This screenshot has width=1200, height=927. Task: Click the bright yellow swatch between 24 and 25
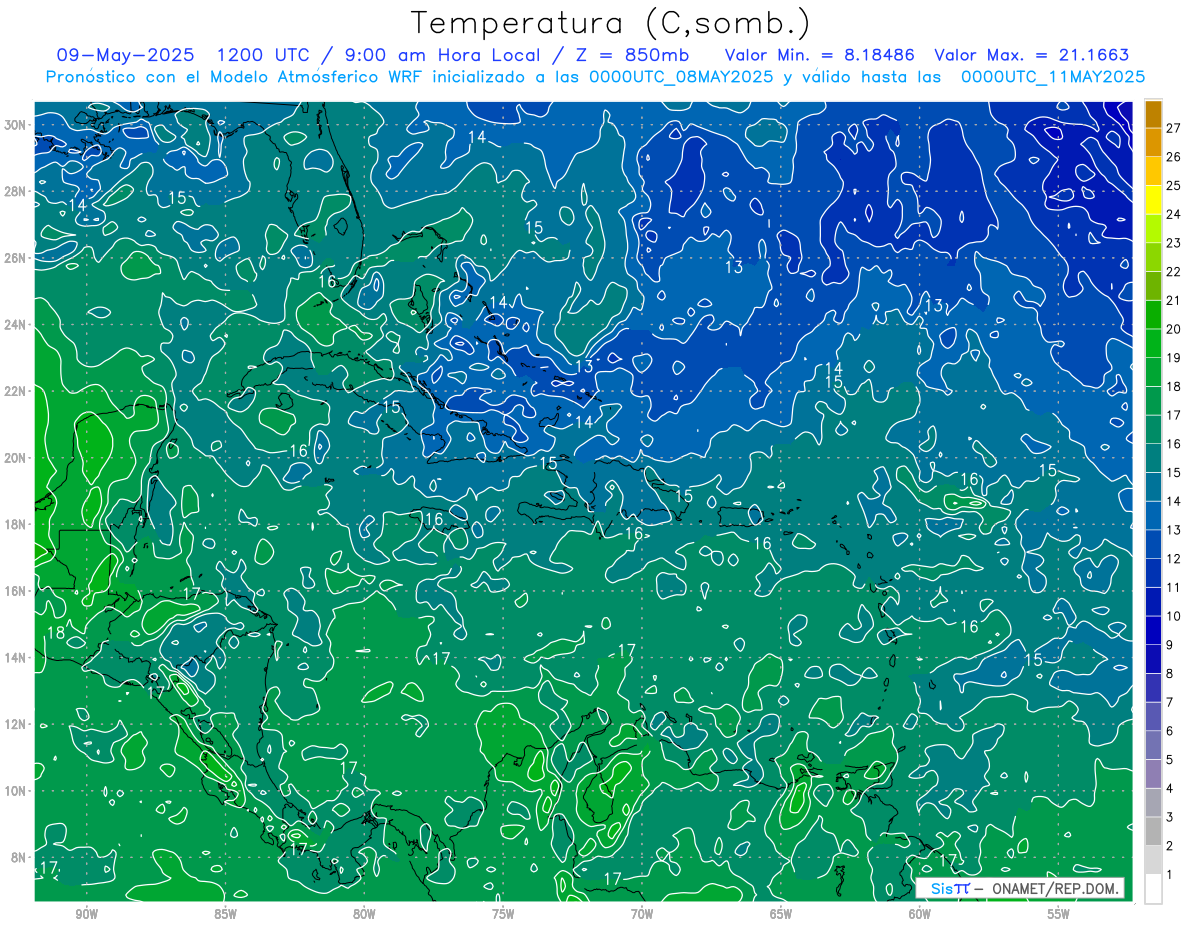click(x=1154, y=200)
